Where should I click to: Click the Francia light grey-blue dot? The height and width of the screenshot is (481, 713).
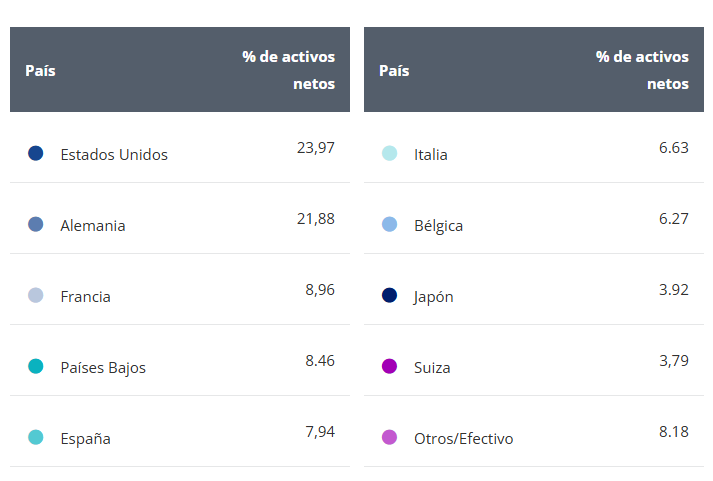pyautogui.click(x=36, y=296)
